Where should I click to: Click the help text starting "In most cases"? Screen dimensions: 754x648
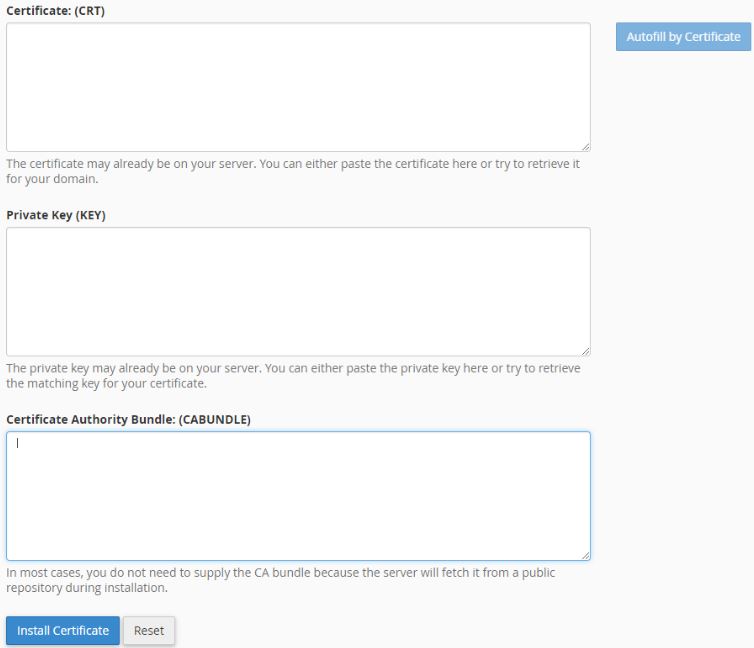click(x=281, y=580)
